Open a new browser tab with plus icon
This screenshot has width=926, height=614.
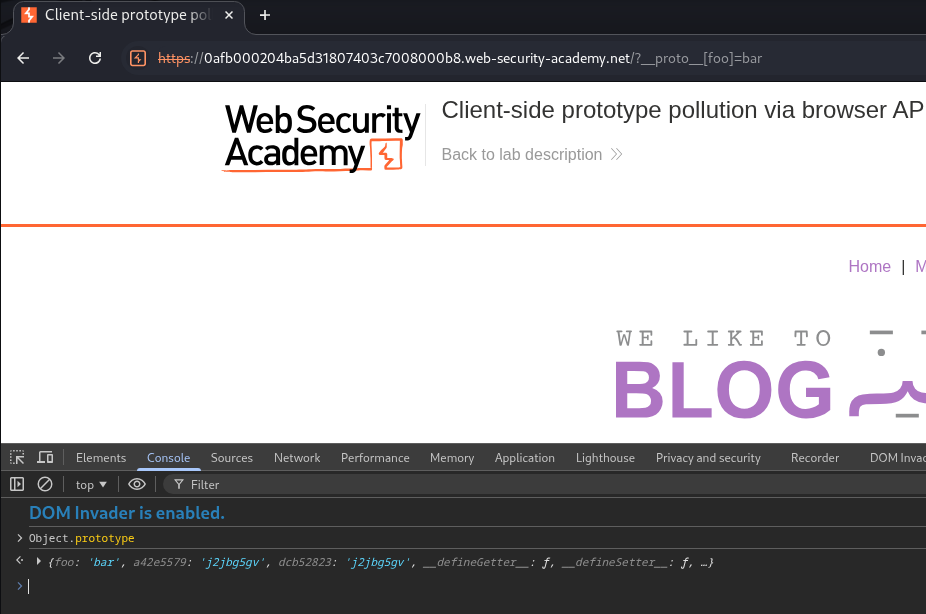[x=265, y=15]
